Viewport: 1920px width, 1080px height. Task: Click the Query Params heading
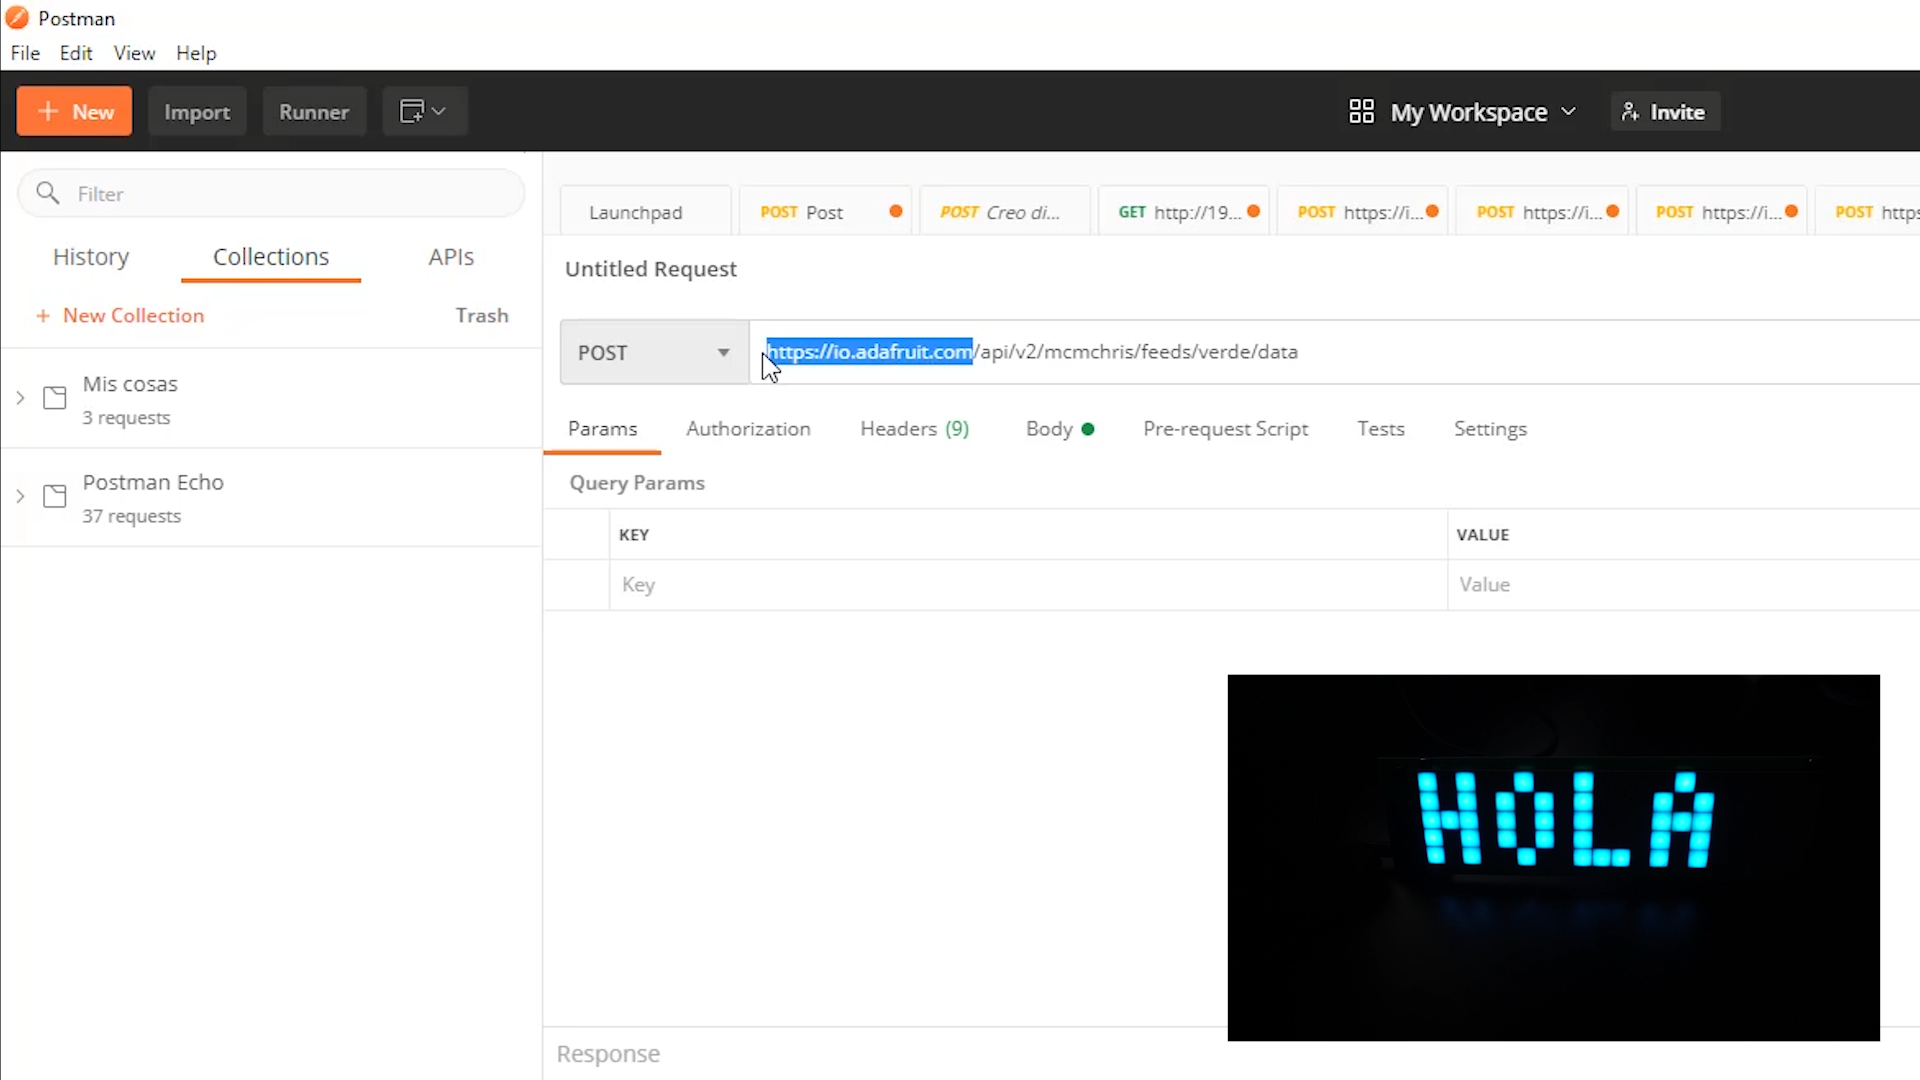point(637,483)
